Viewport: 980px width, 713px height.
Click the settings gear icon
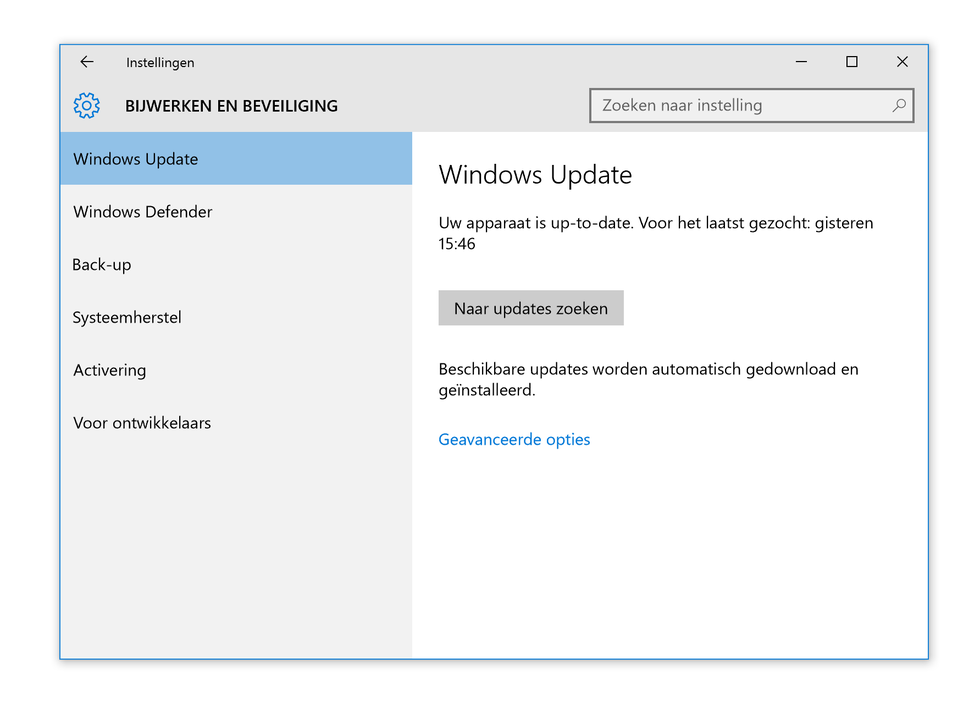(x=86, y=106)
